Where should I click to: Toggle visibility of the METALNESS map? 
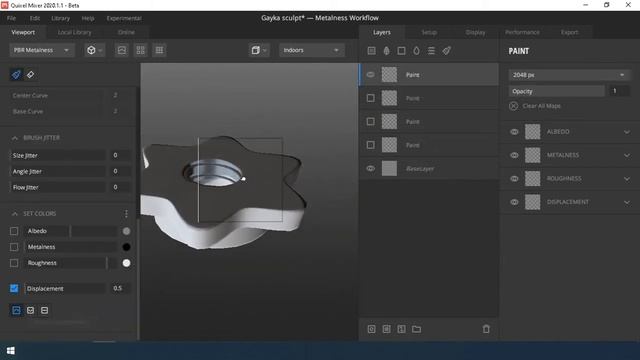[514, 155]
